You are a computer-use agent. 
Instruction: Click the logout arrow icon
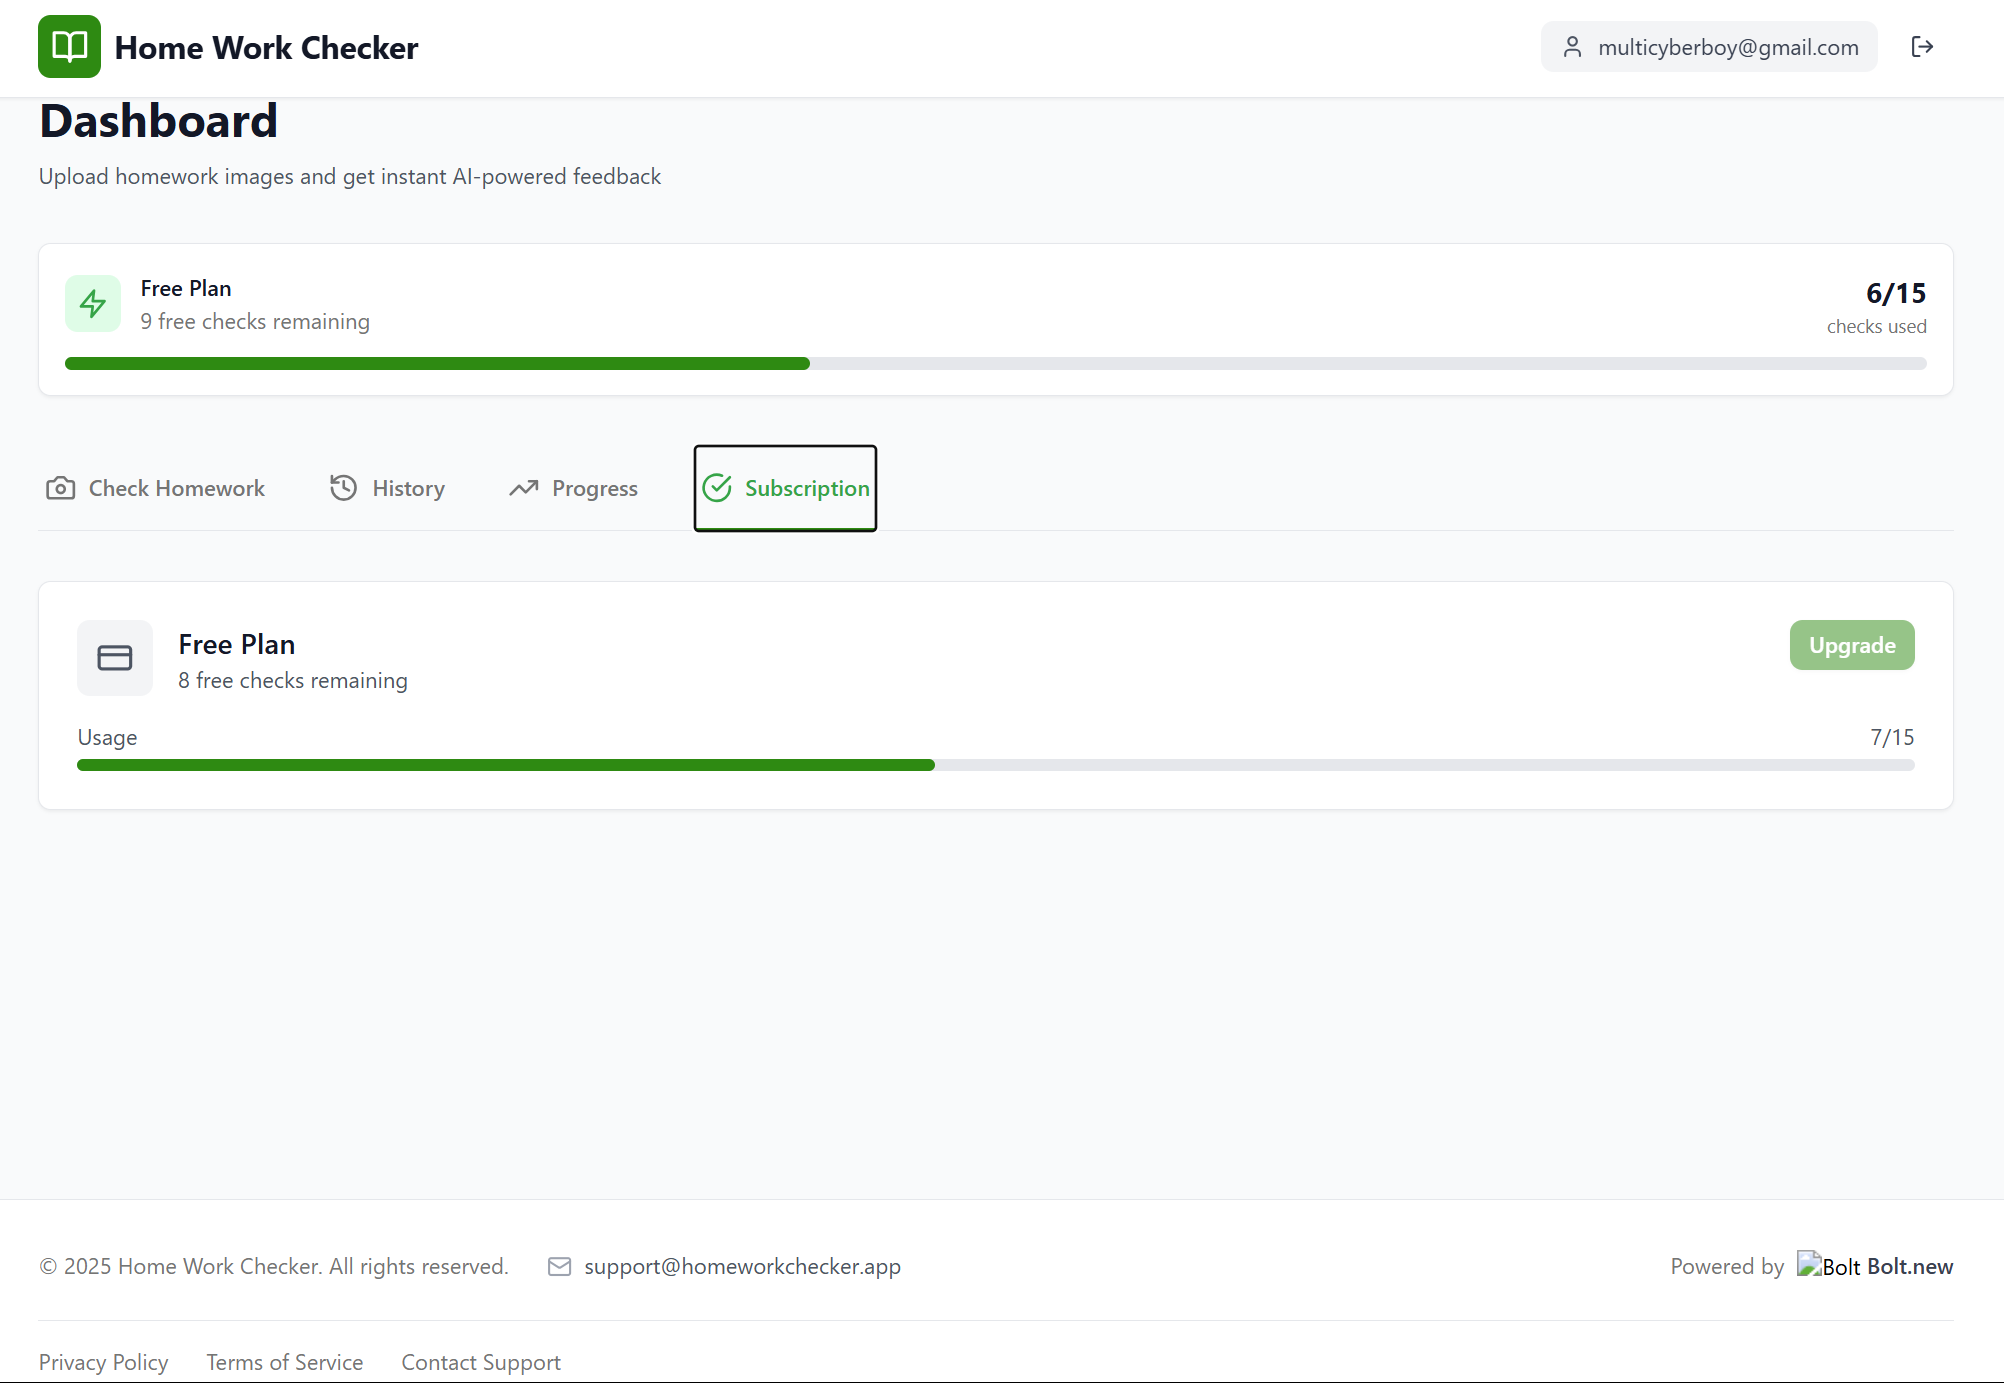[x=1921, y=47]
